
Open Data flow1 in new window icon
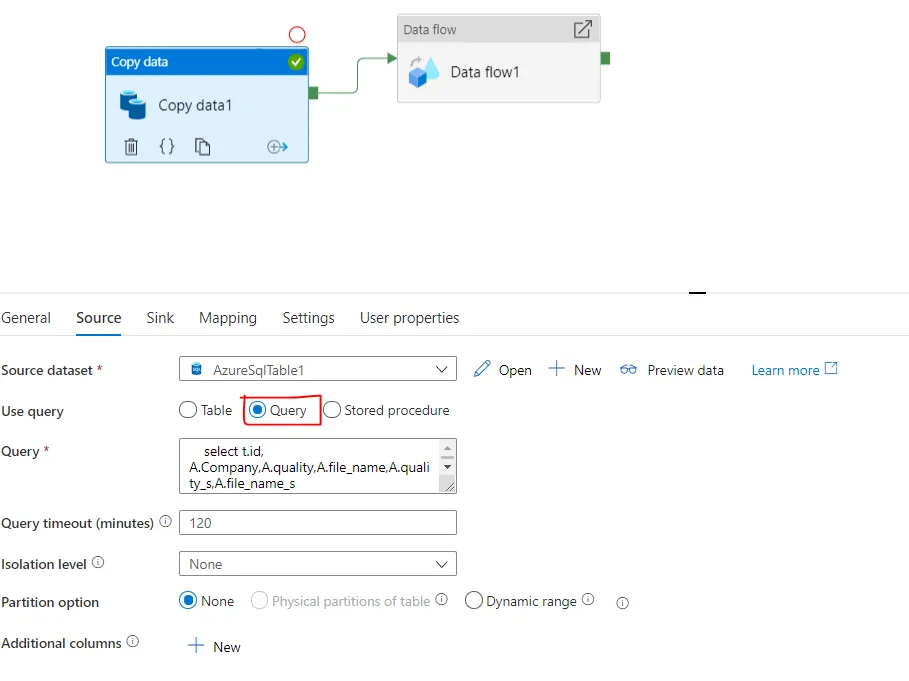583,29
